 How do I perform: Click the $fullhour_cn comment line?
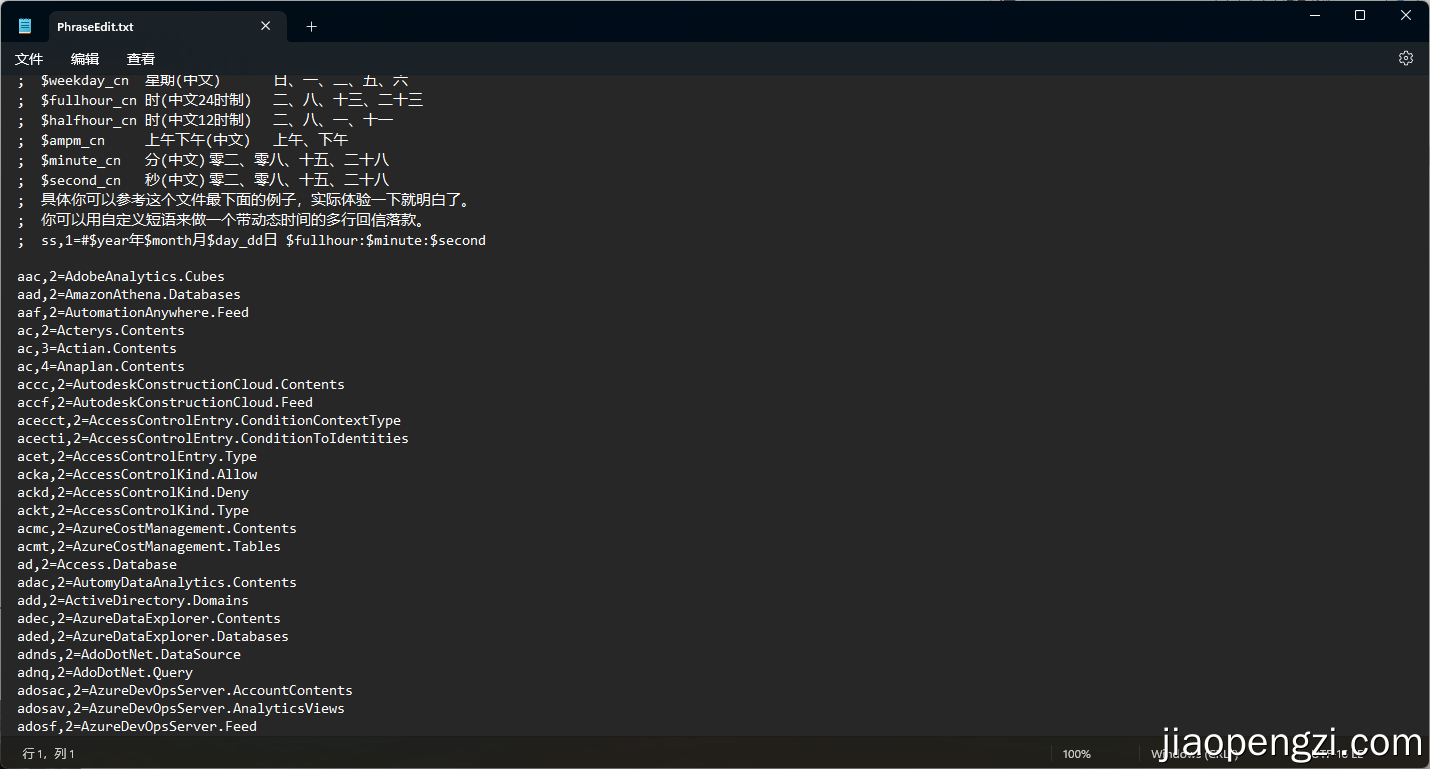click(x=221, y=100)
